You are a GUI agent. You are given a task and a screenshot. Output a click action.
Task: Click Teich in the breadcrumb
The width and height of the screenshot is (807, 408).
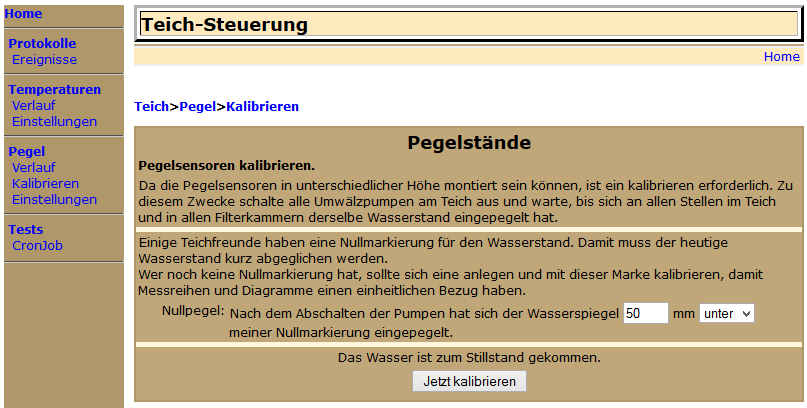[x=151, y=106]
